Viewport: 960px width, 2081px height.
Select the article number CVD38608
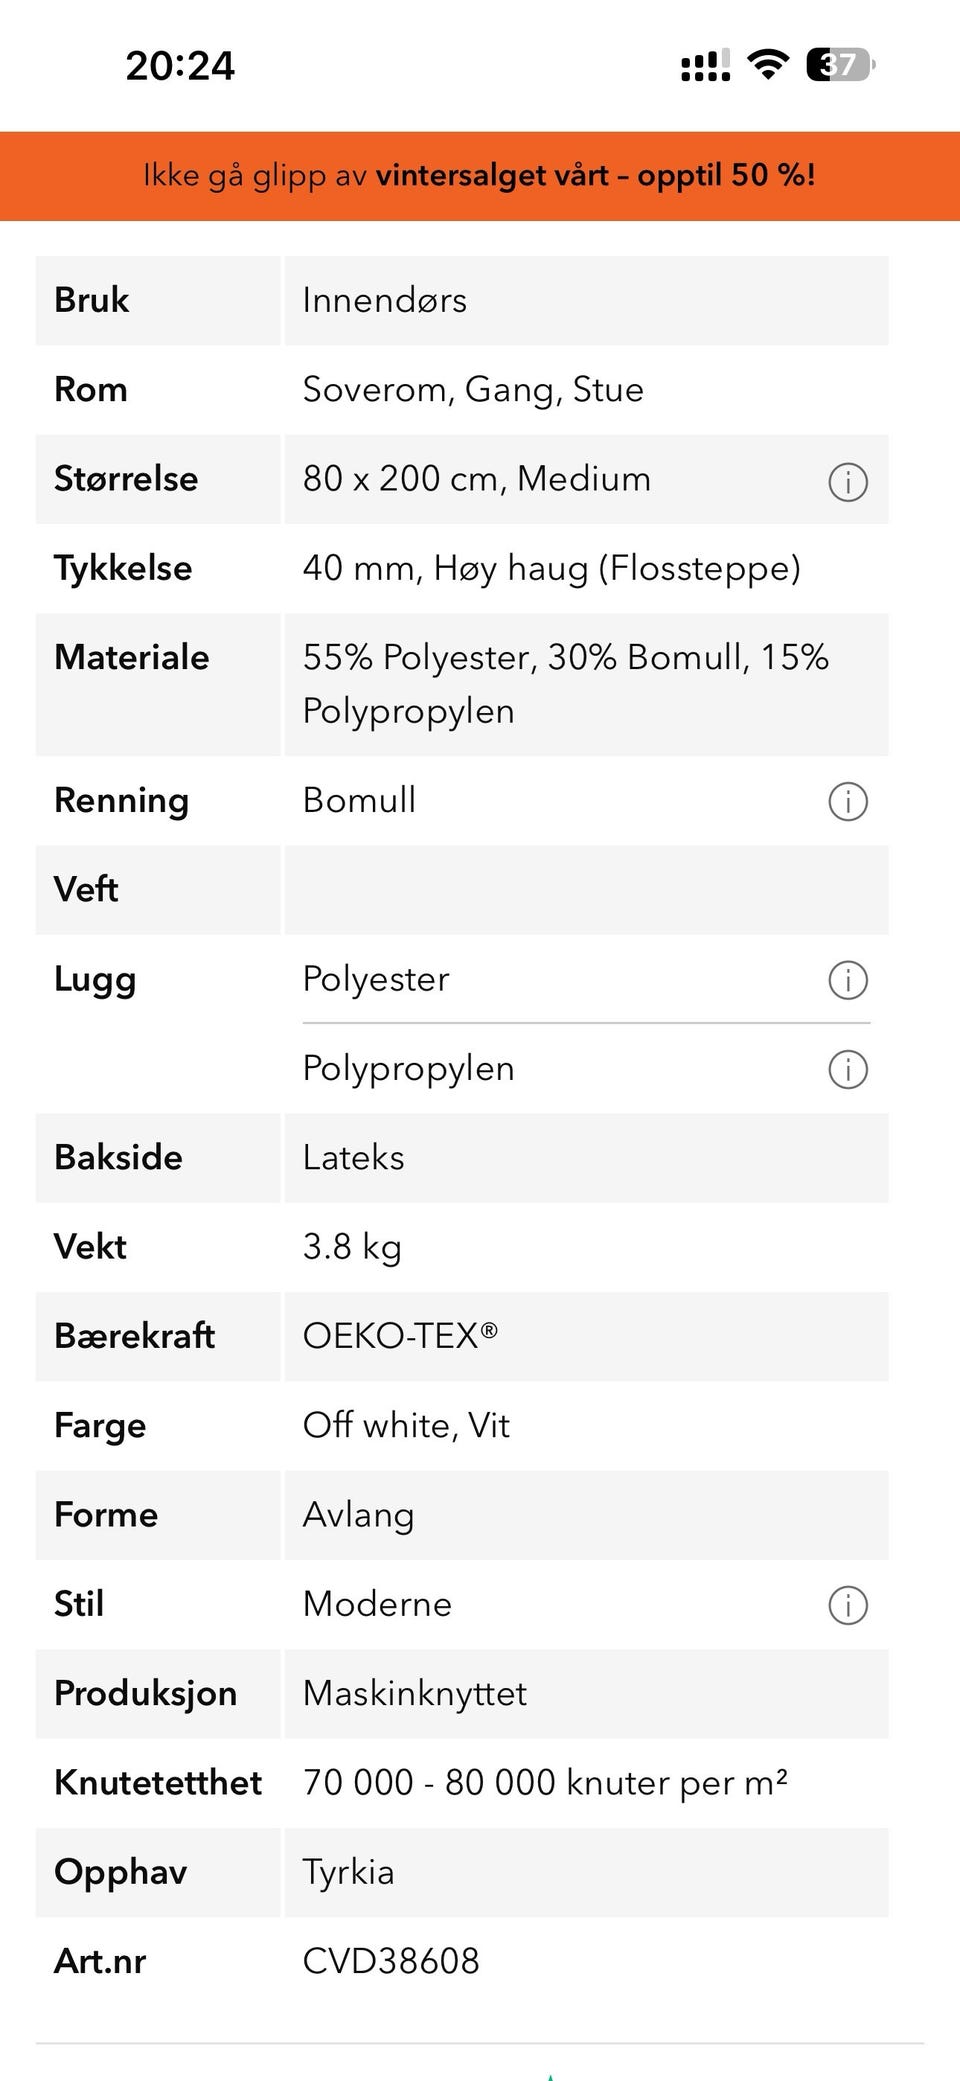pos(391,1961)
